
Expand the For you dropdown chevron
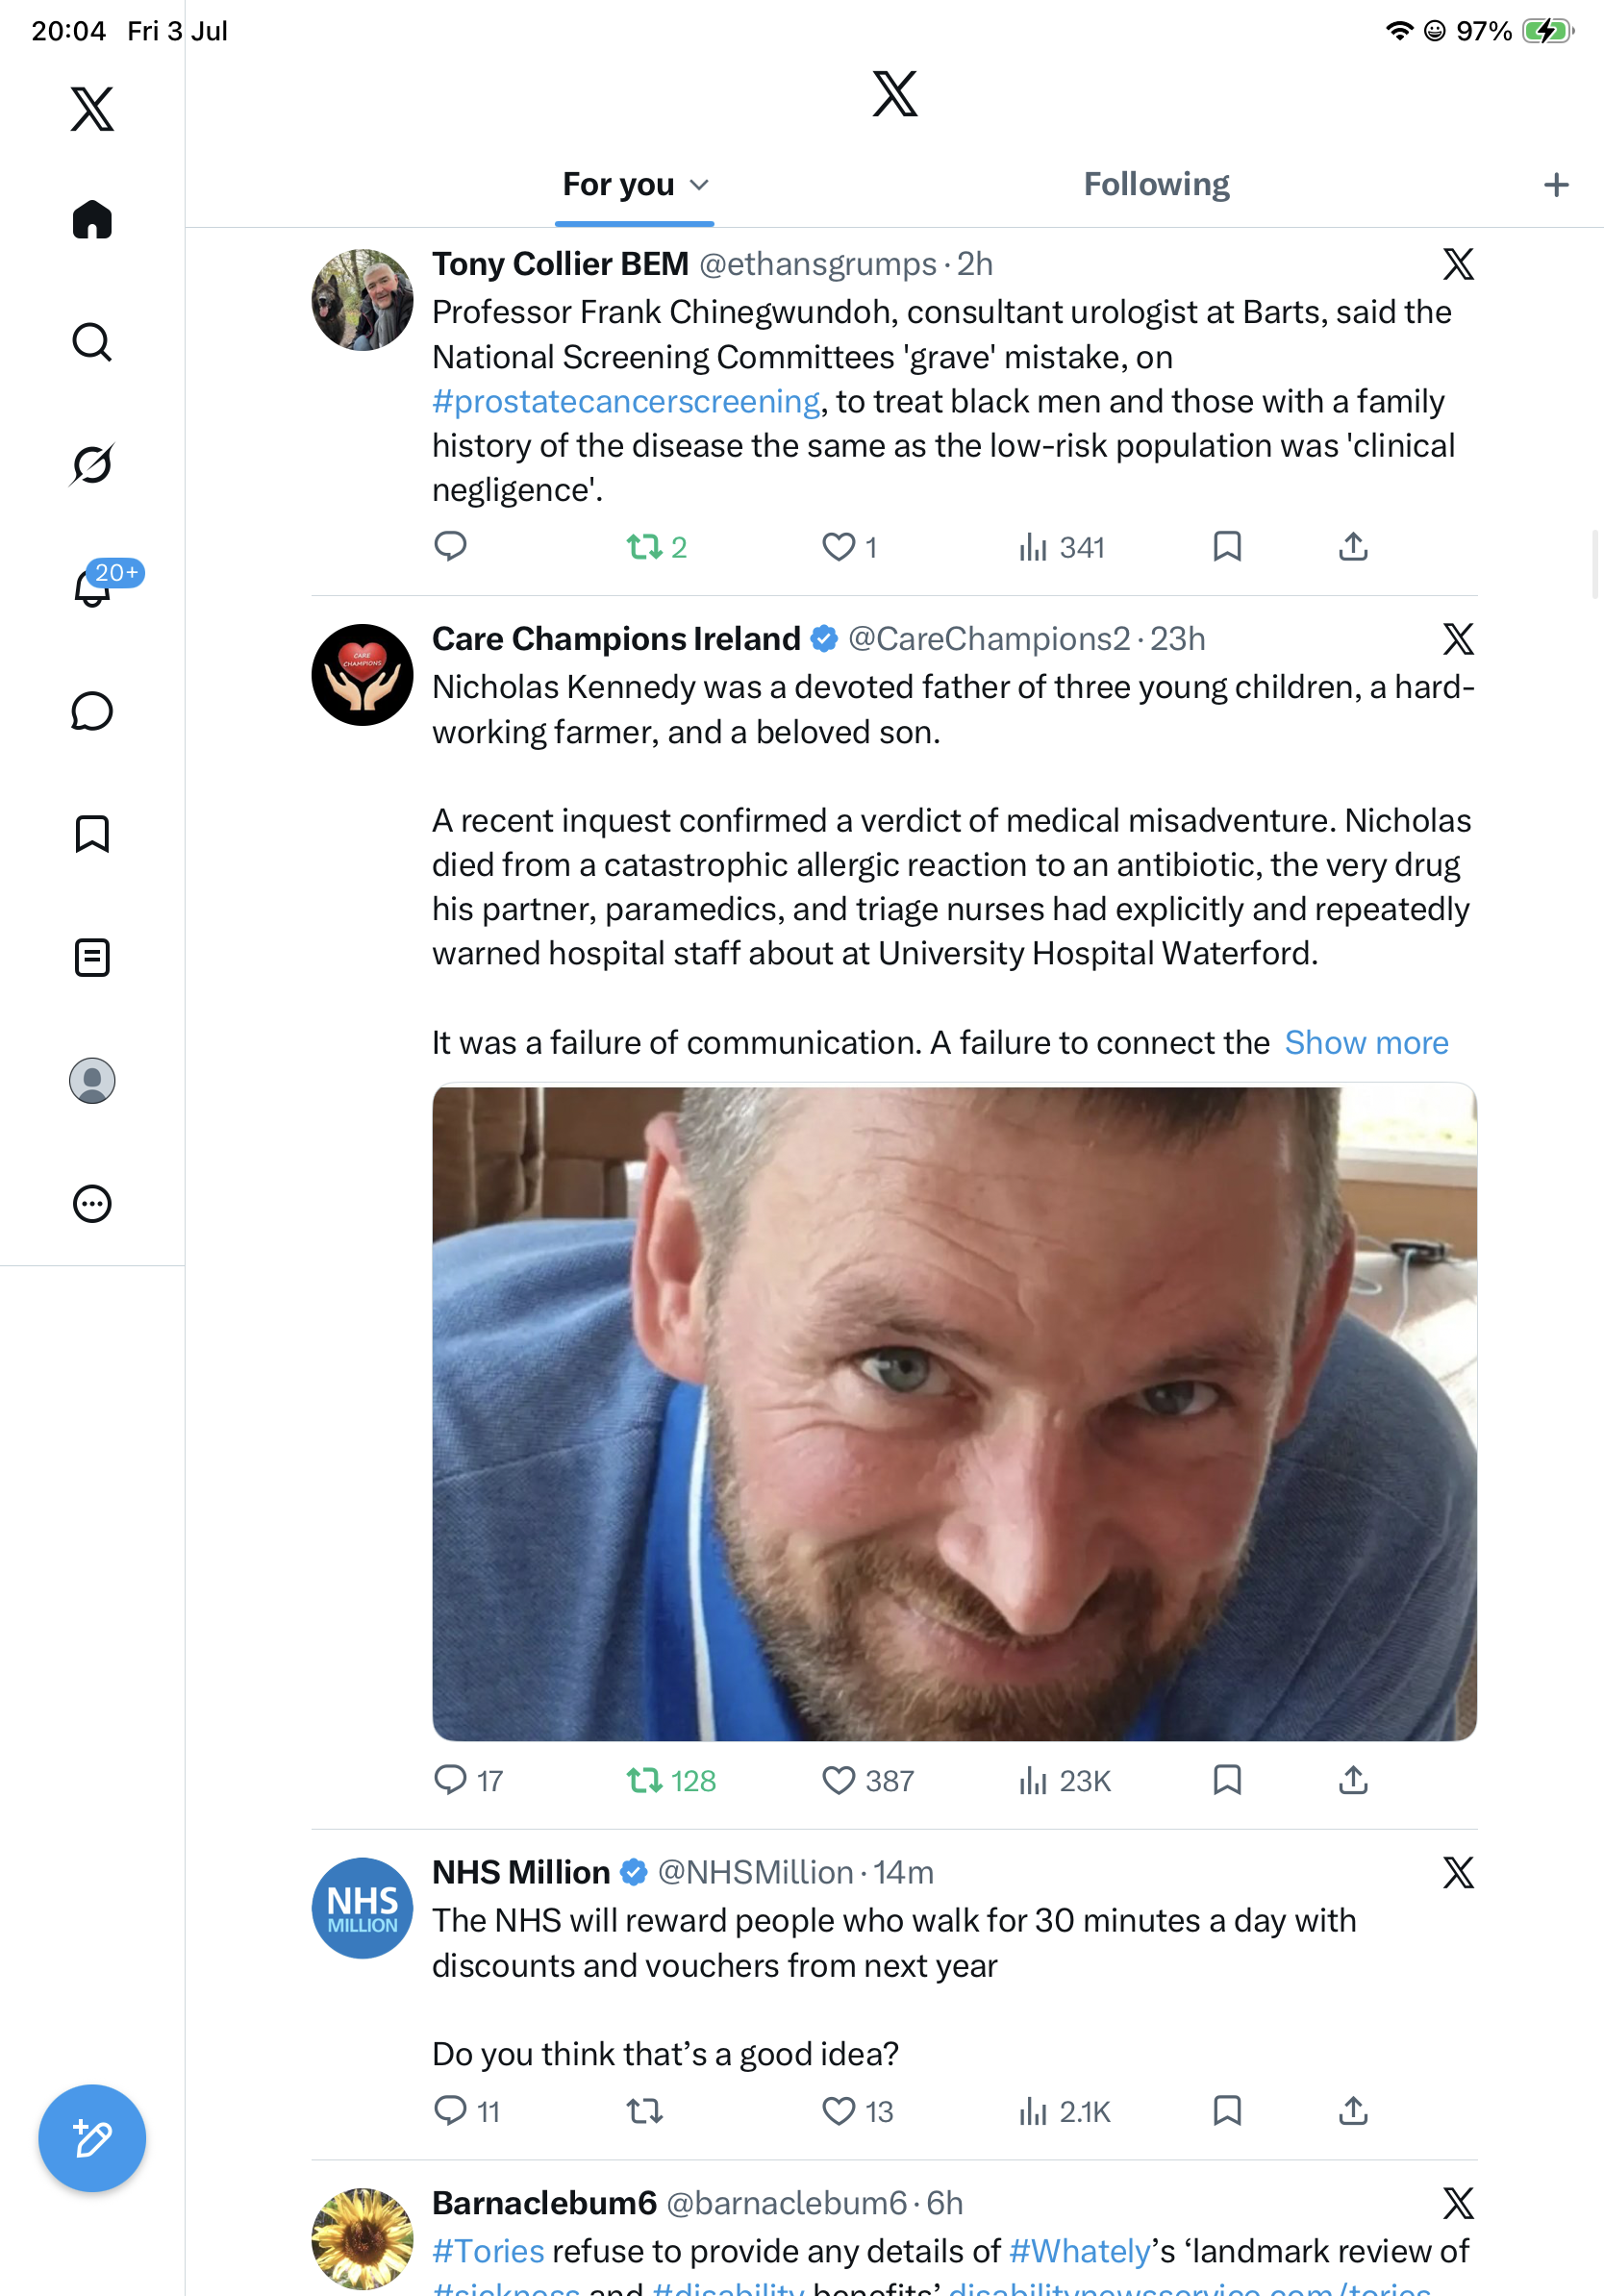pyautogui.click(x=700, y=185)
